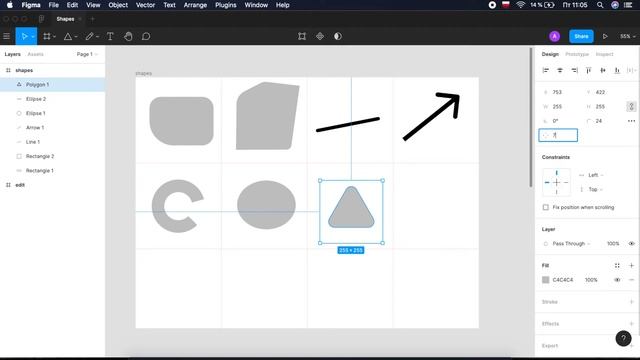This screenshot has height=360, width=640.
Task: Click the Align top icon
Action: (x=589, y=70)
